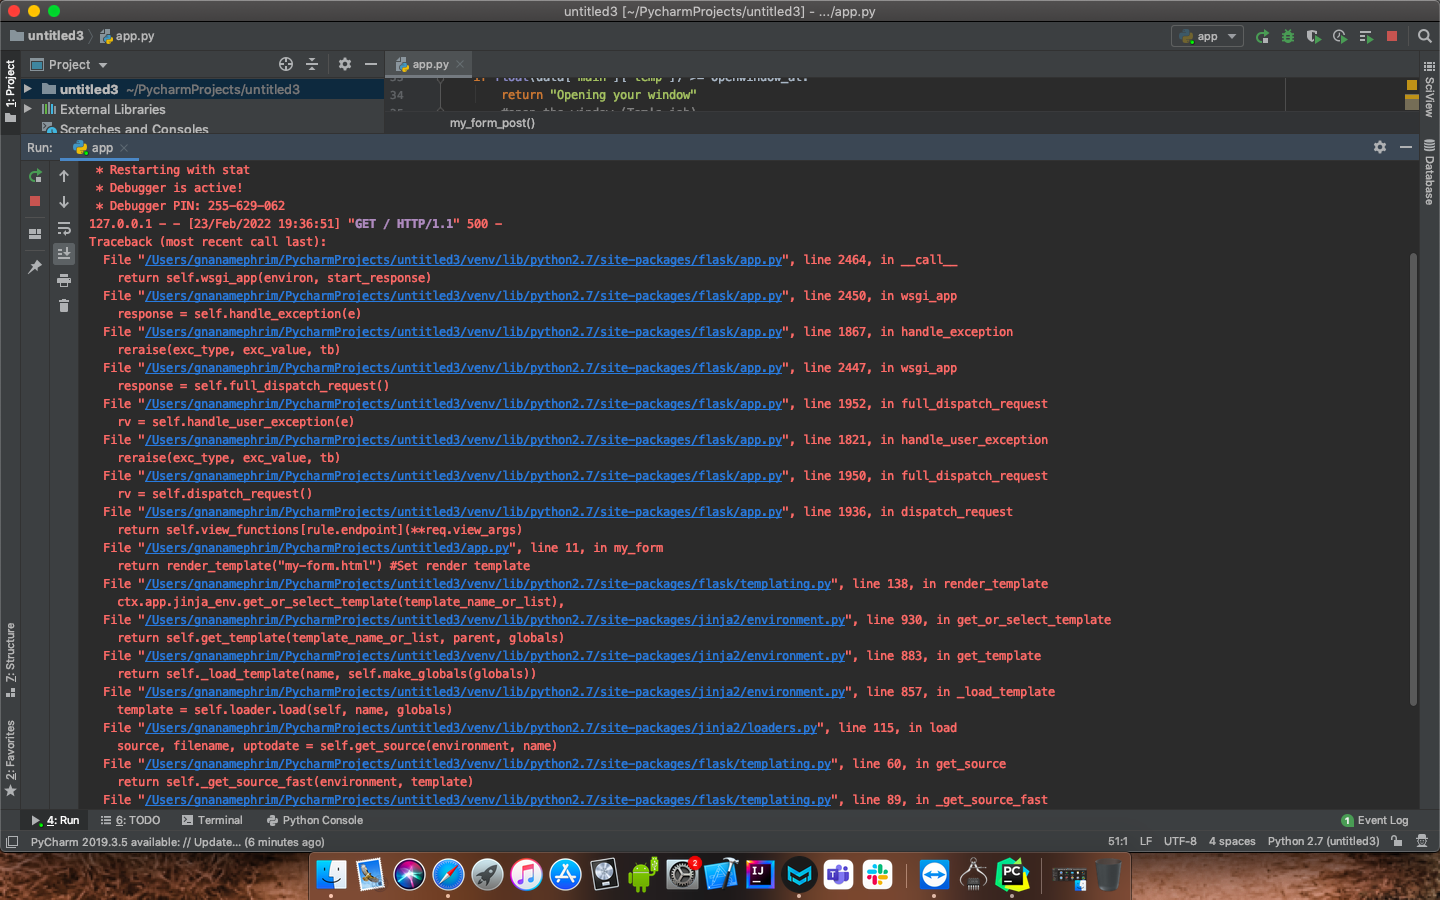The height and width of the screenshot is (900, 1440).
Task: Open the Terminal tool window
Action: click(212, 820)
